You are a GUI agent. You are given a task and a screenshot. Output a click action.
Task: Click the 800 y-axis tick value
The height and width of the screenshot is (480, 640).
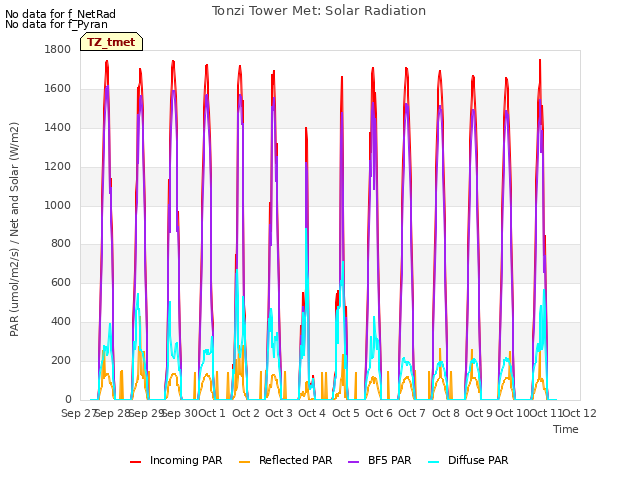[61, 244]
